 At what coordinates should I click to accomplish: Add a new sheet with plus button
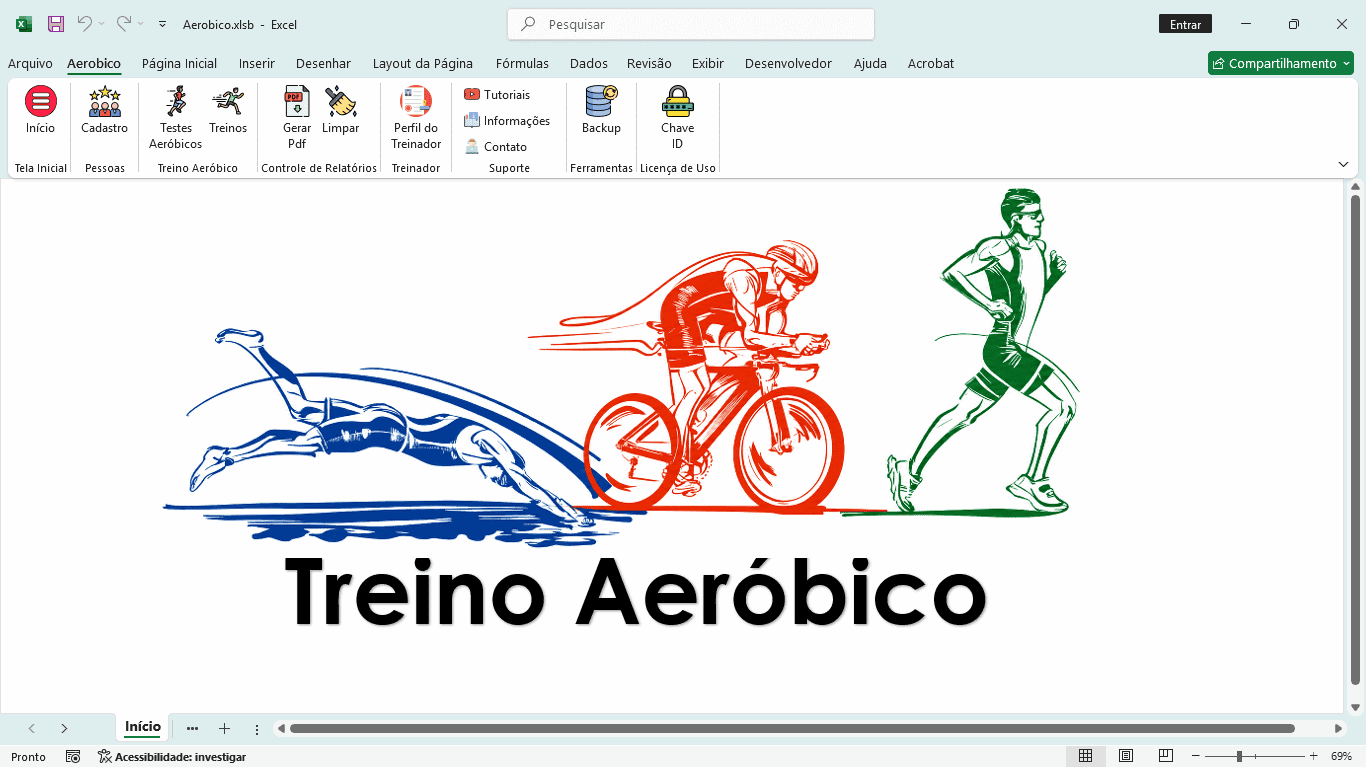(224, 729)
